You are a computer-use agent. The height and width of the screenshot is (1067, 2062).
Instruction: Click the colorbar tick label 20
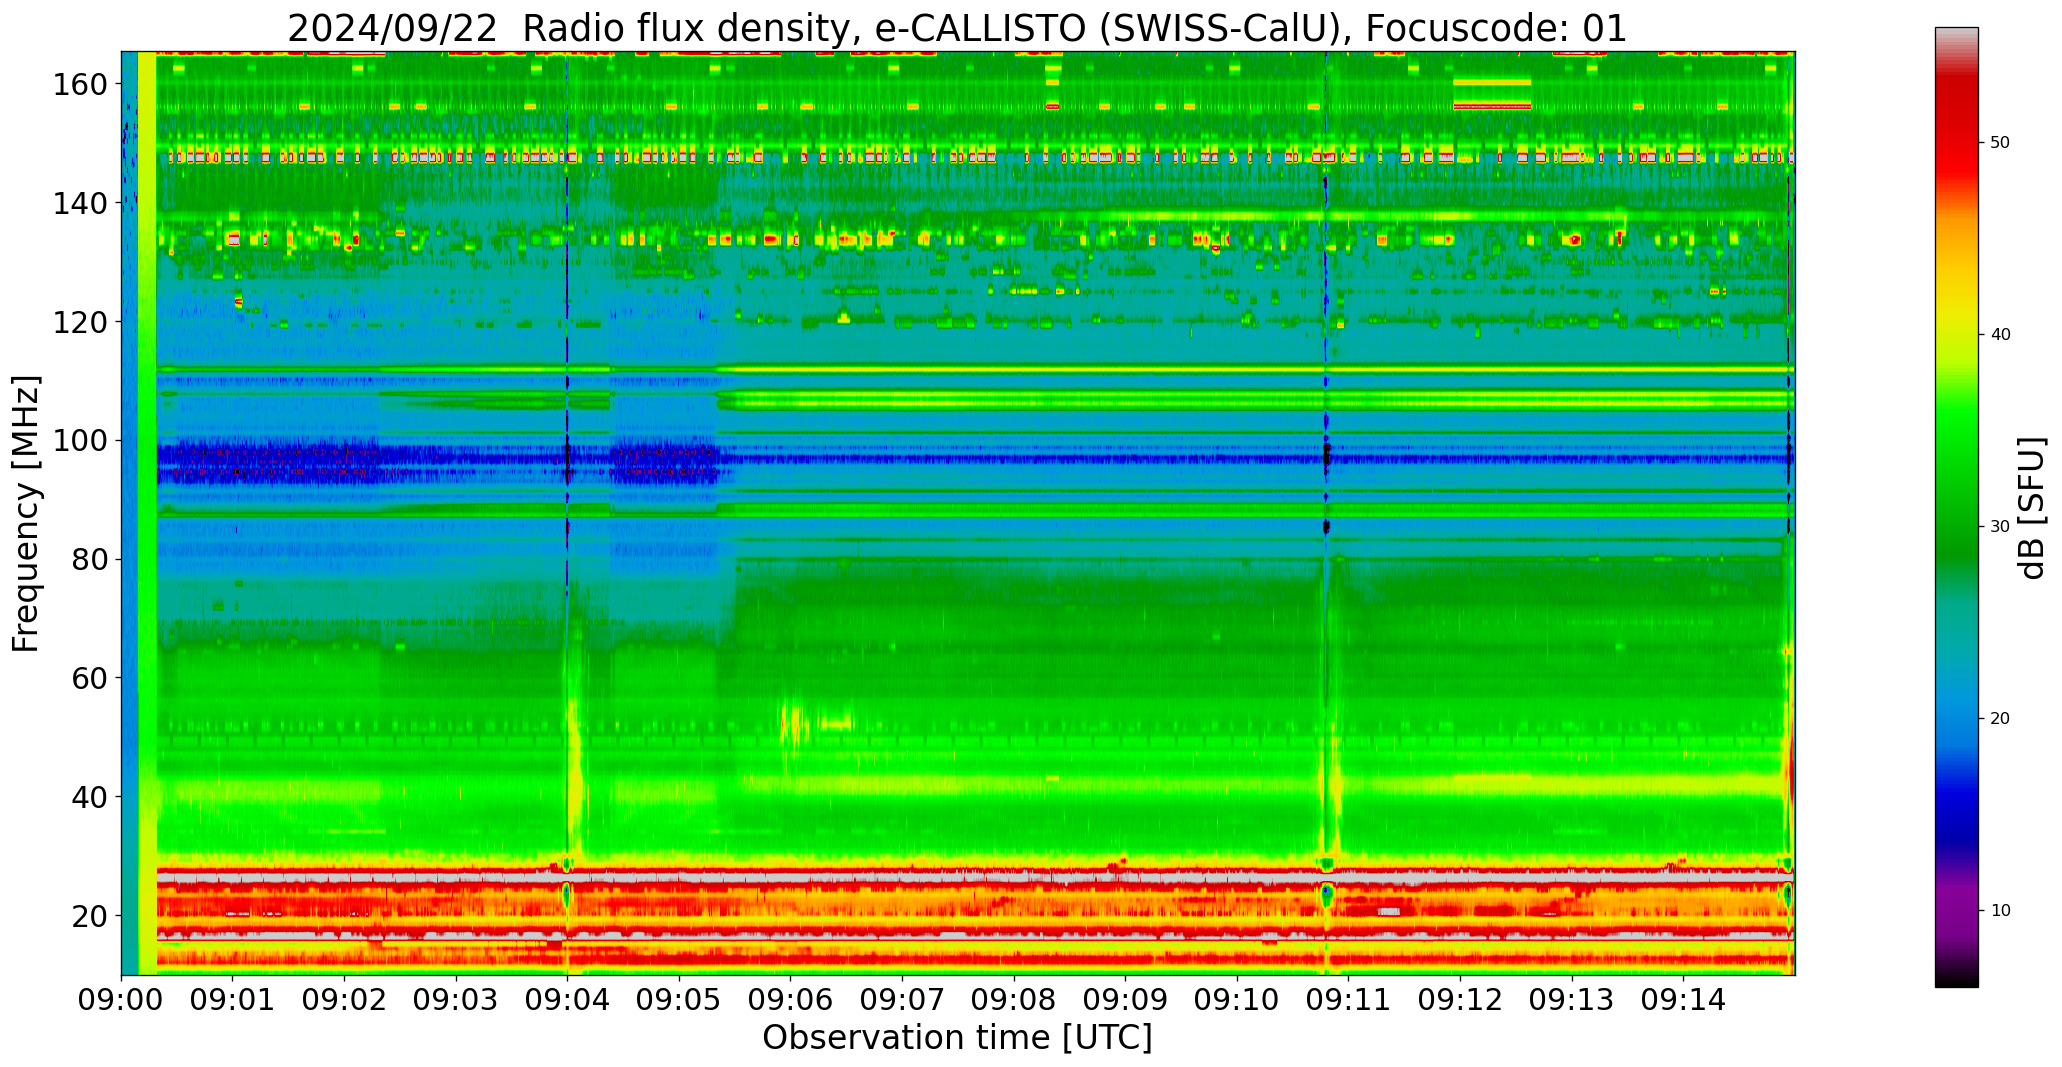coord(2001,719)
